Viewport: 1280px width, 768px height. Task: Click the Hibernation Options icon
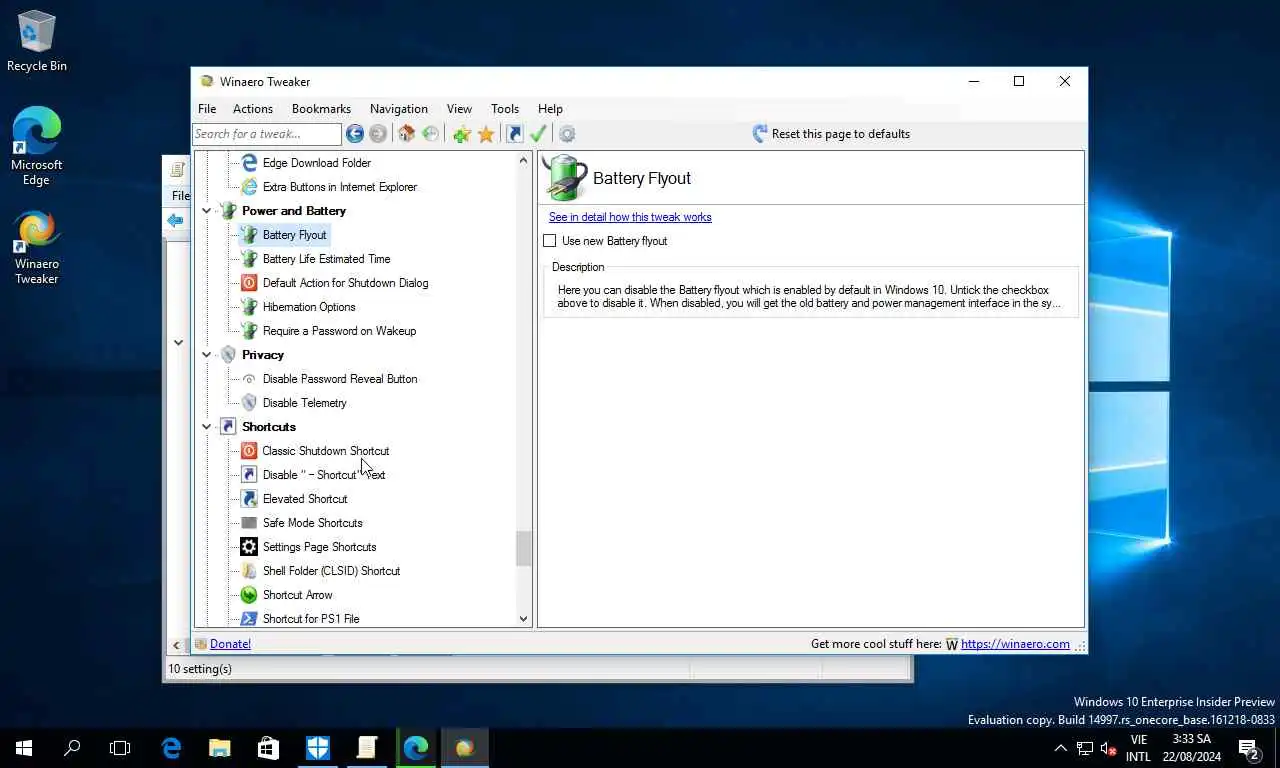coord(249,307)
